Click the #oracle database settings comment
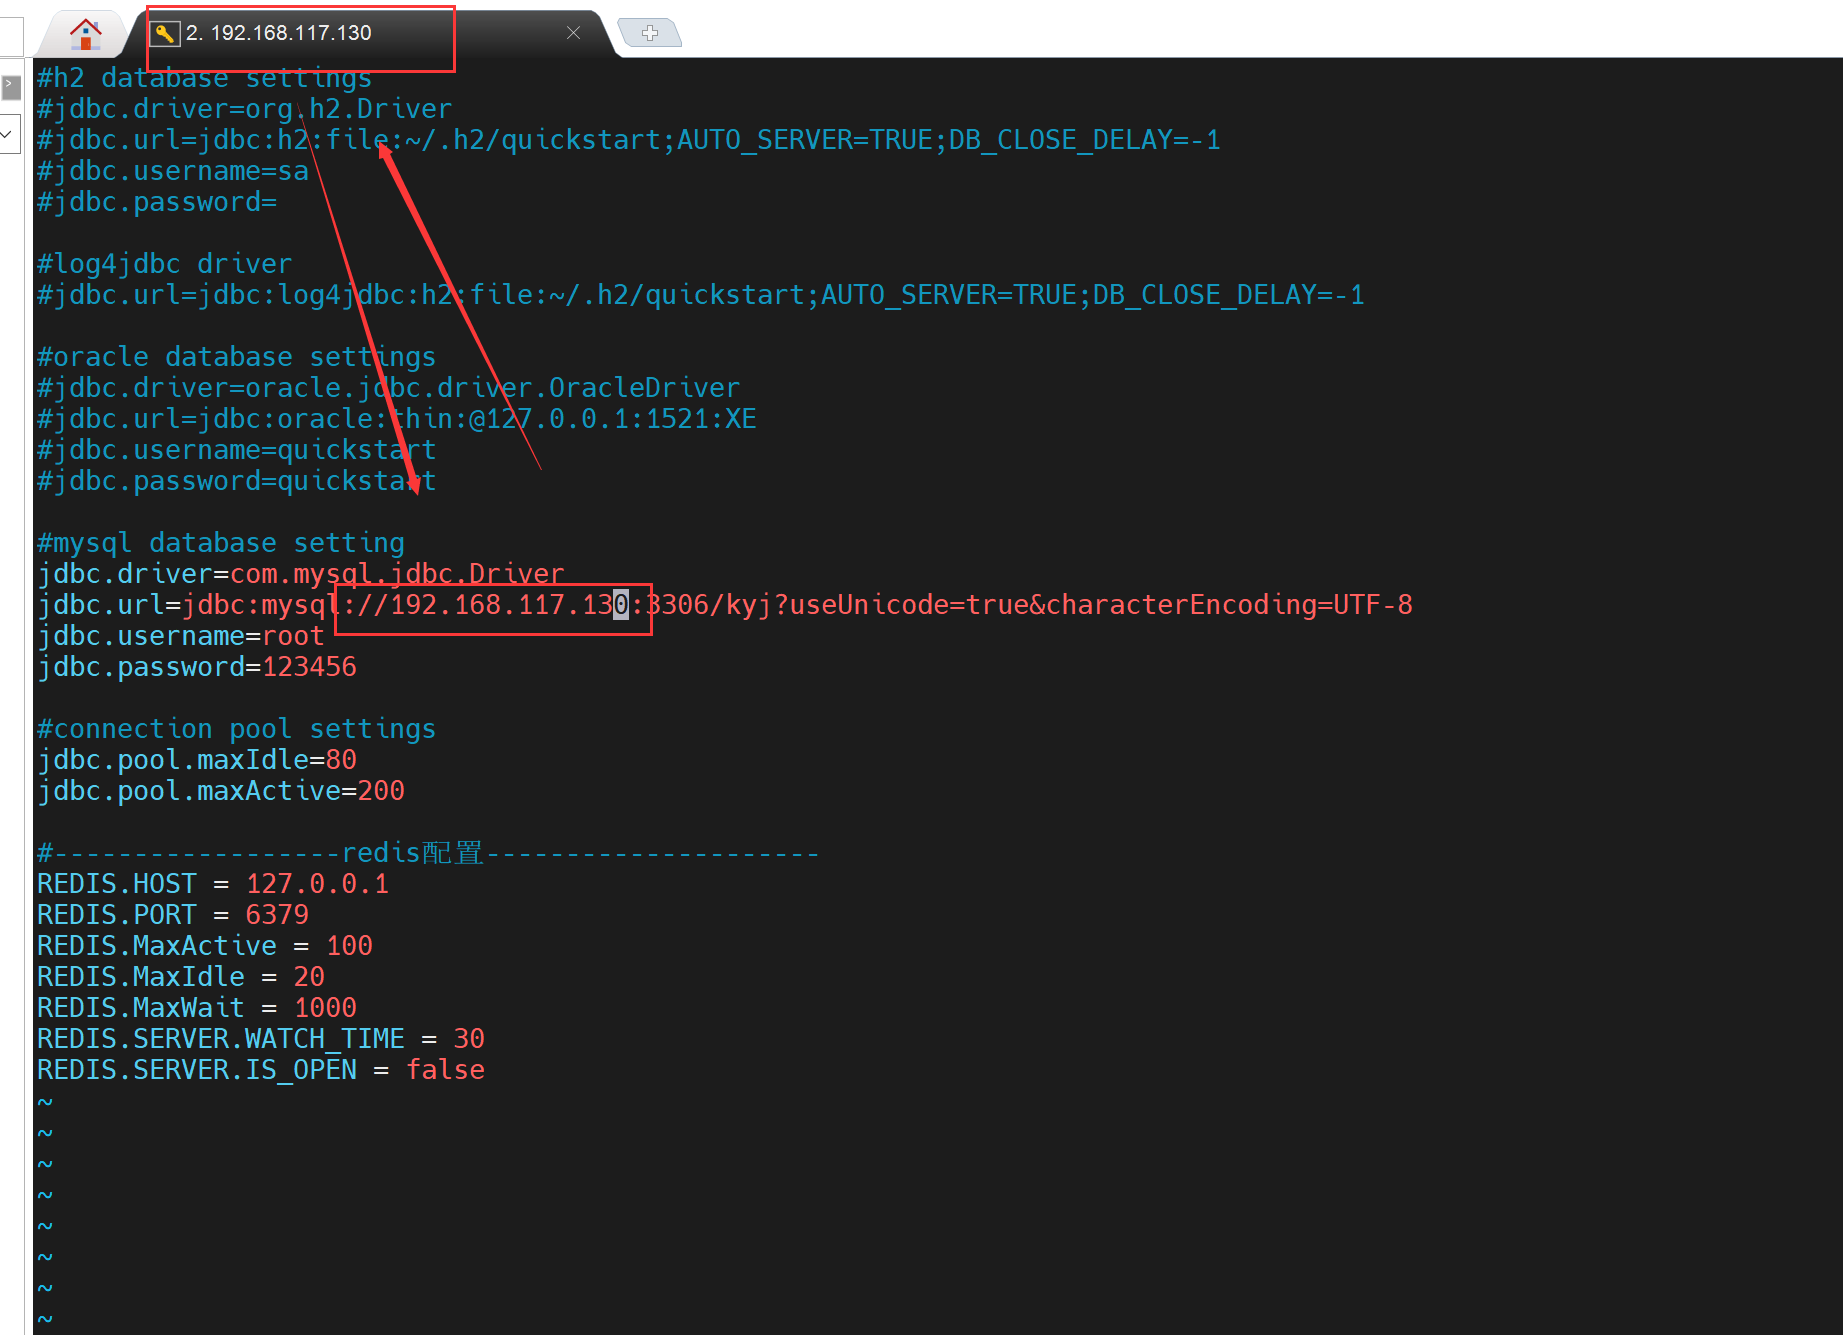Screen dimensions: 1843x1335 [x=237, y=357]
